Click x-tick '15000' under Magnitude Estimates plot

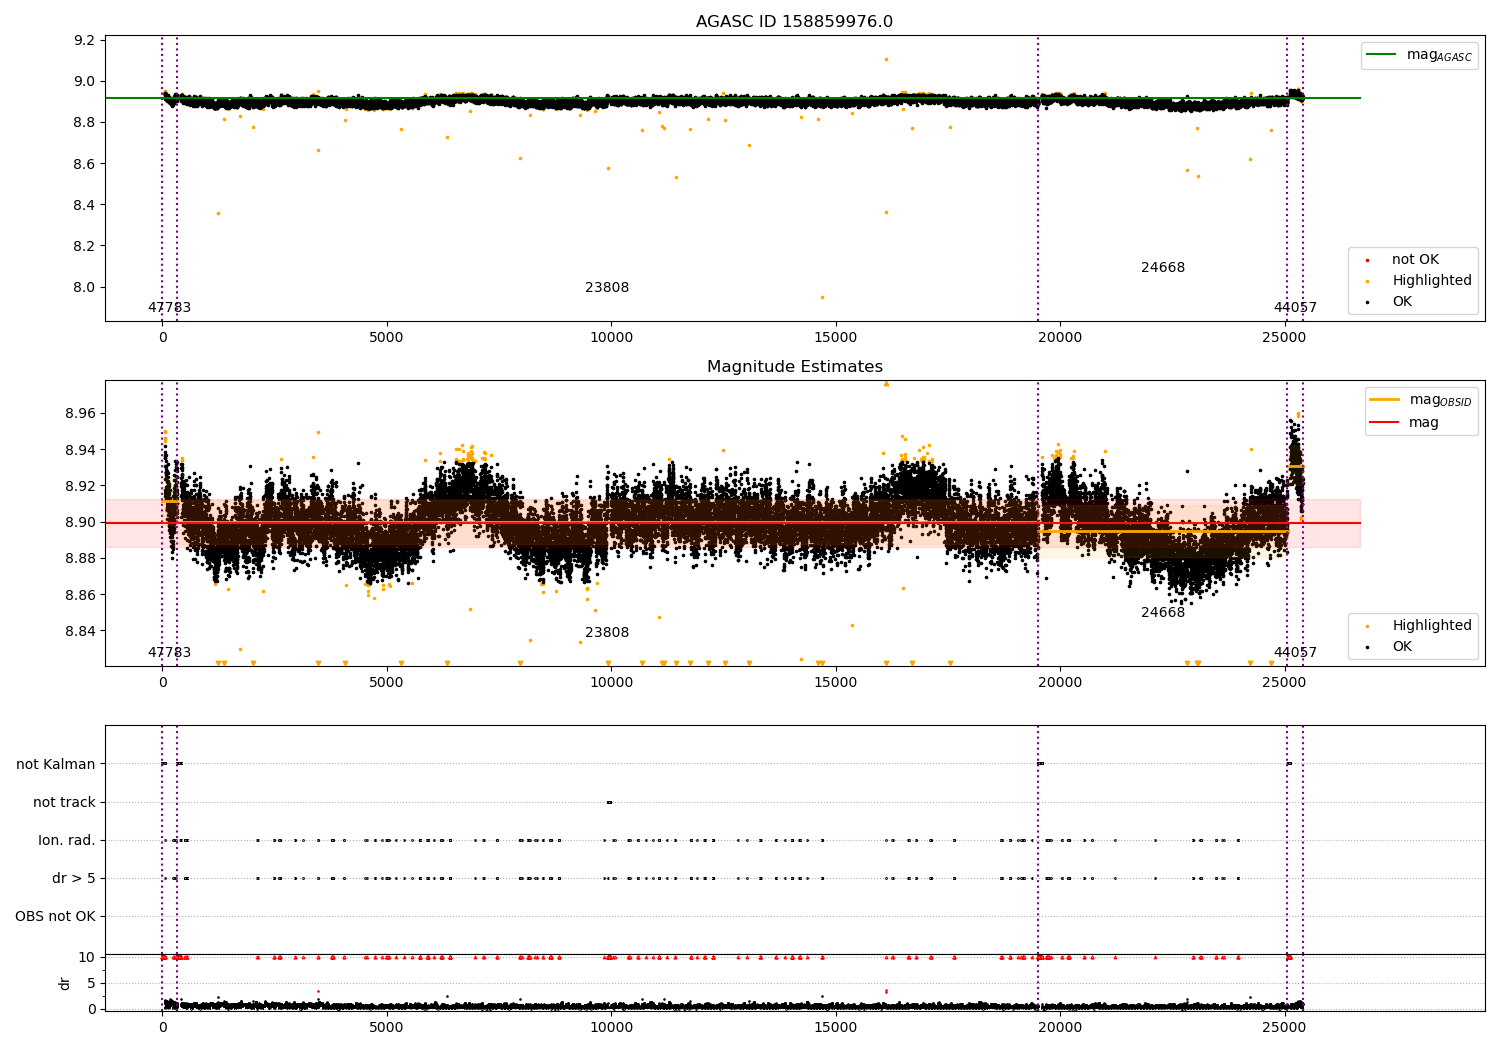tap(836, 682)
